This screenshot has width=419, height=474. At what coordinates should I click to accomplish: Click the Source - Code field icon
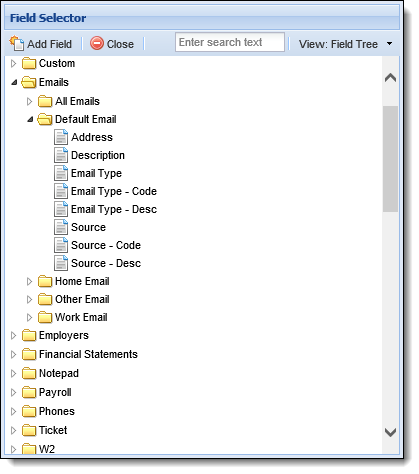pos(61,245)
